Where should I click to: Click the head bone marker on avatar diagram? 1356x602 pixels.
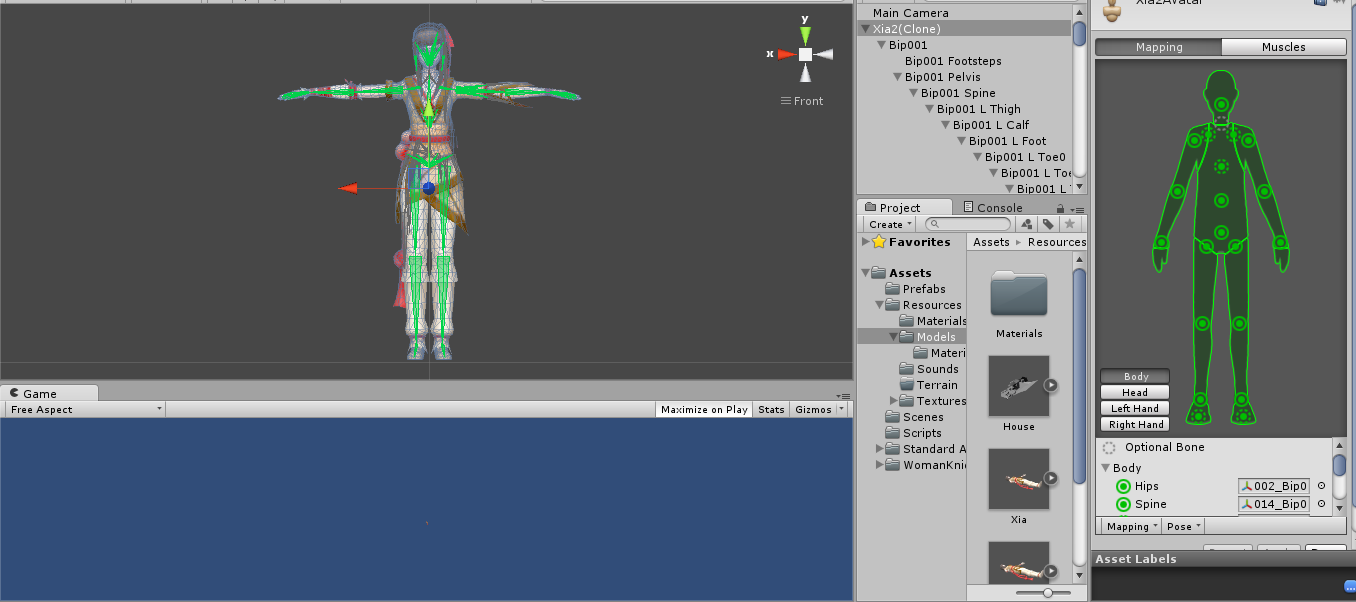point(1221,103)
